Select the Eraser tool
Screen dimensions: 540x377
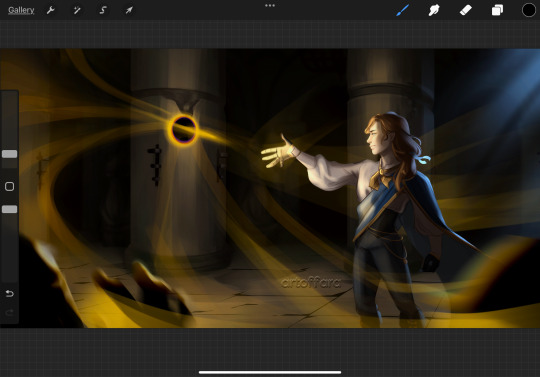[x=466, y=10]
